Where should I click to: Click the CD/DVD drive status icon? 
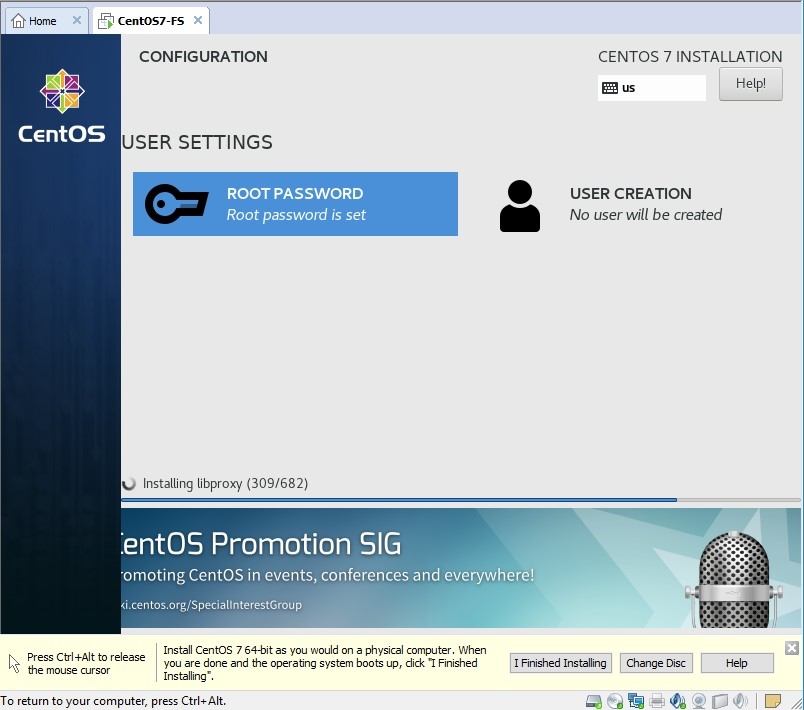pos(615,701)
